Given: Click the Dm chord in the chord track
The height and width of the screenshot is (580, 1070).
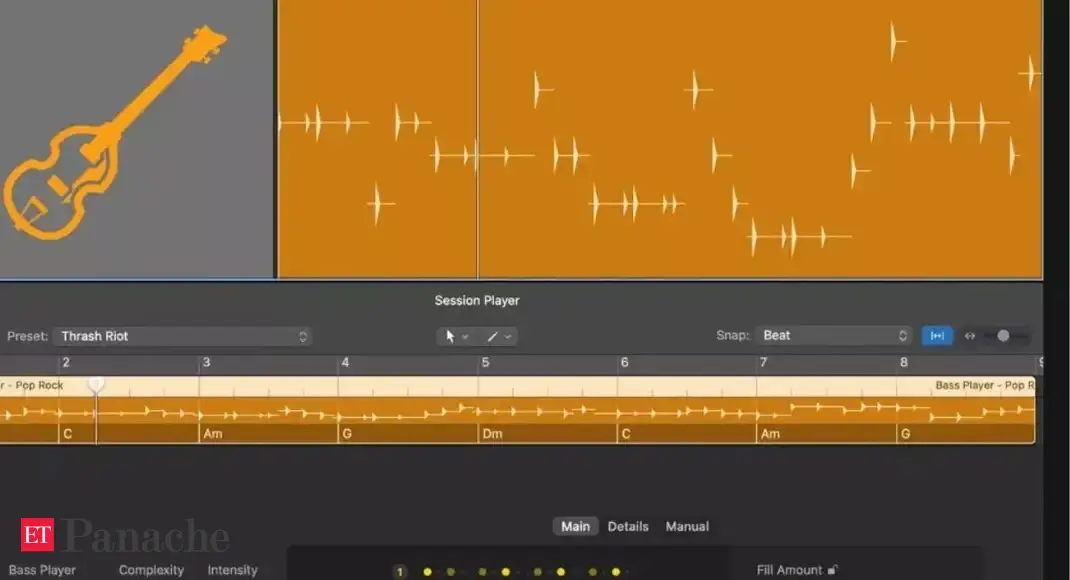Looking at the screenshot, I should (x=492, y=434).
